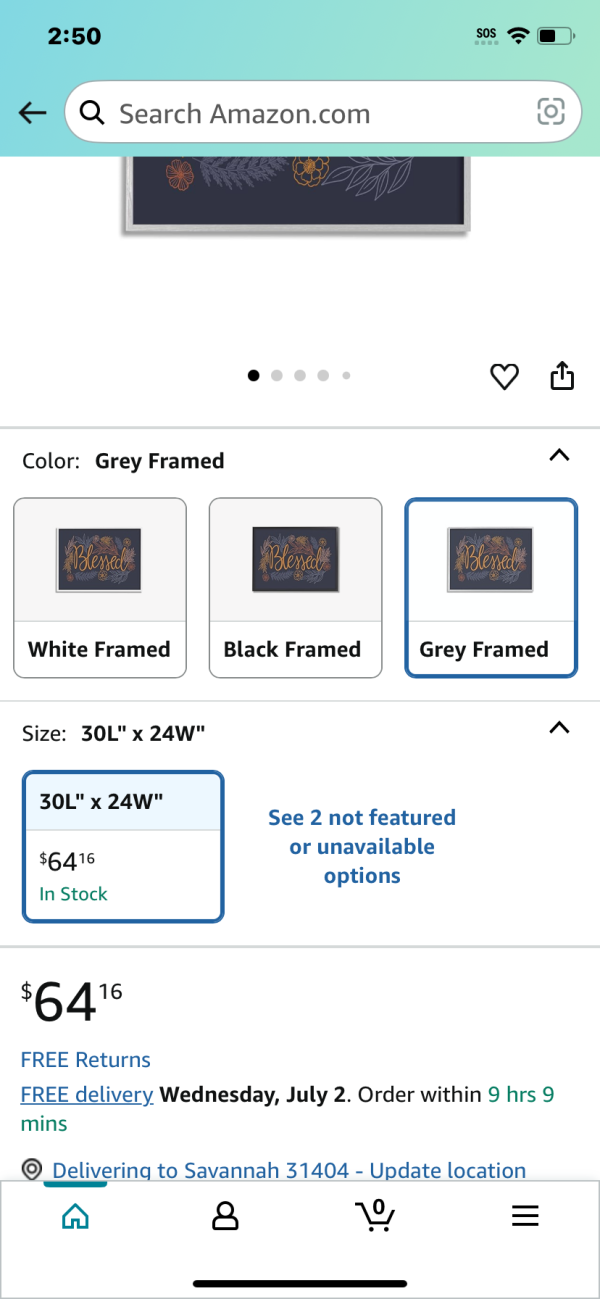
Task: Select the Black Framed color option
Action: pos(295,588)
